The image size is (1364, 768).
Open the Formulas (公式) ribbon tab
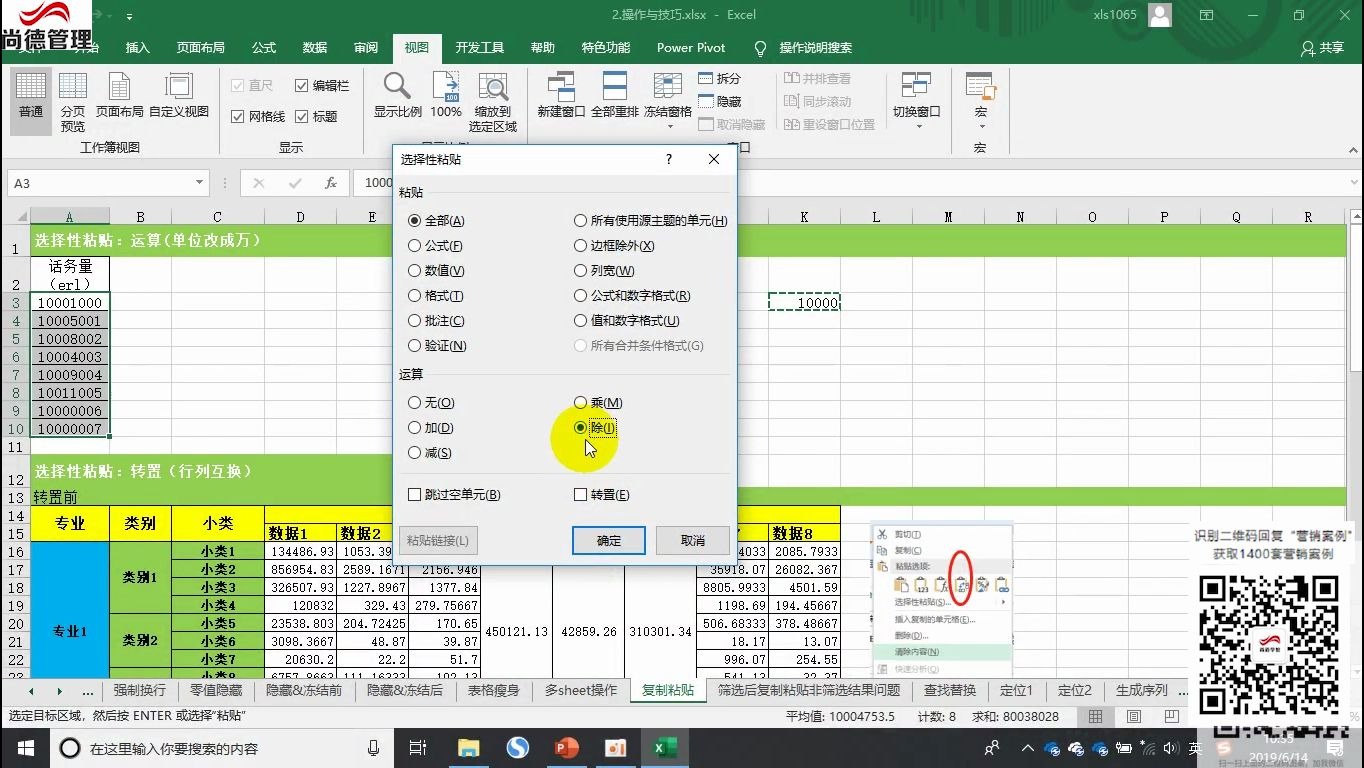tap(264, 48)
